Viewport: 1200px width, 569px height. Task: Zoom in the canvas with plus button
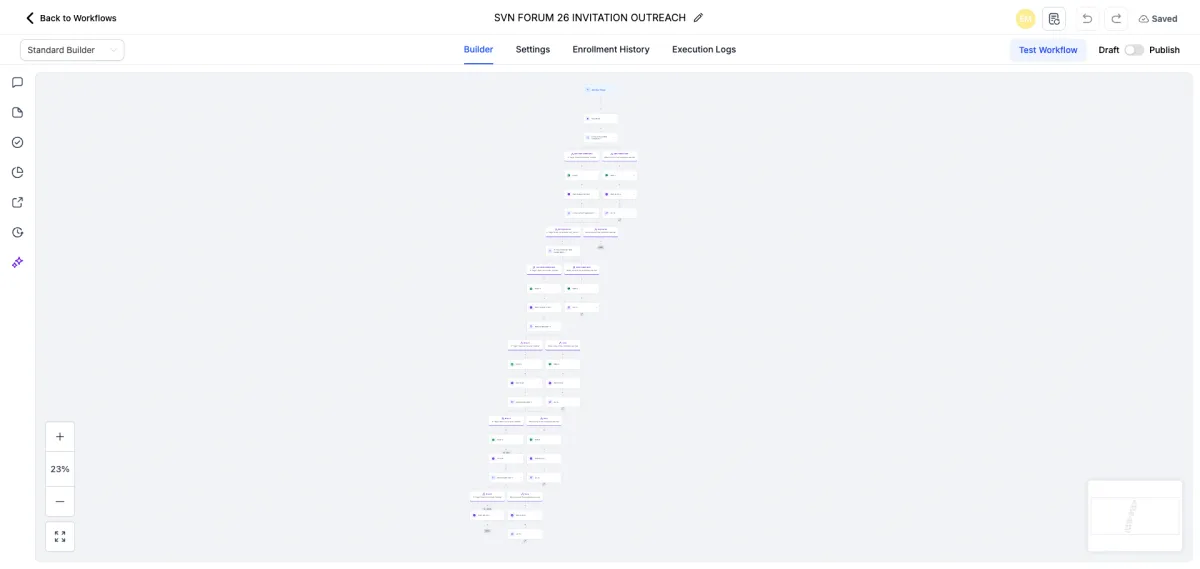point(60,437)
